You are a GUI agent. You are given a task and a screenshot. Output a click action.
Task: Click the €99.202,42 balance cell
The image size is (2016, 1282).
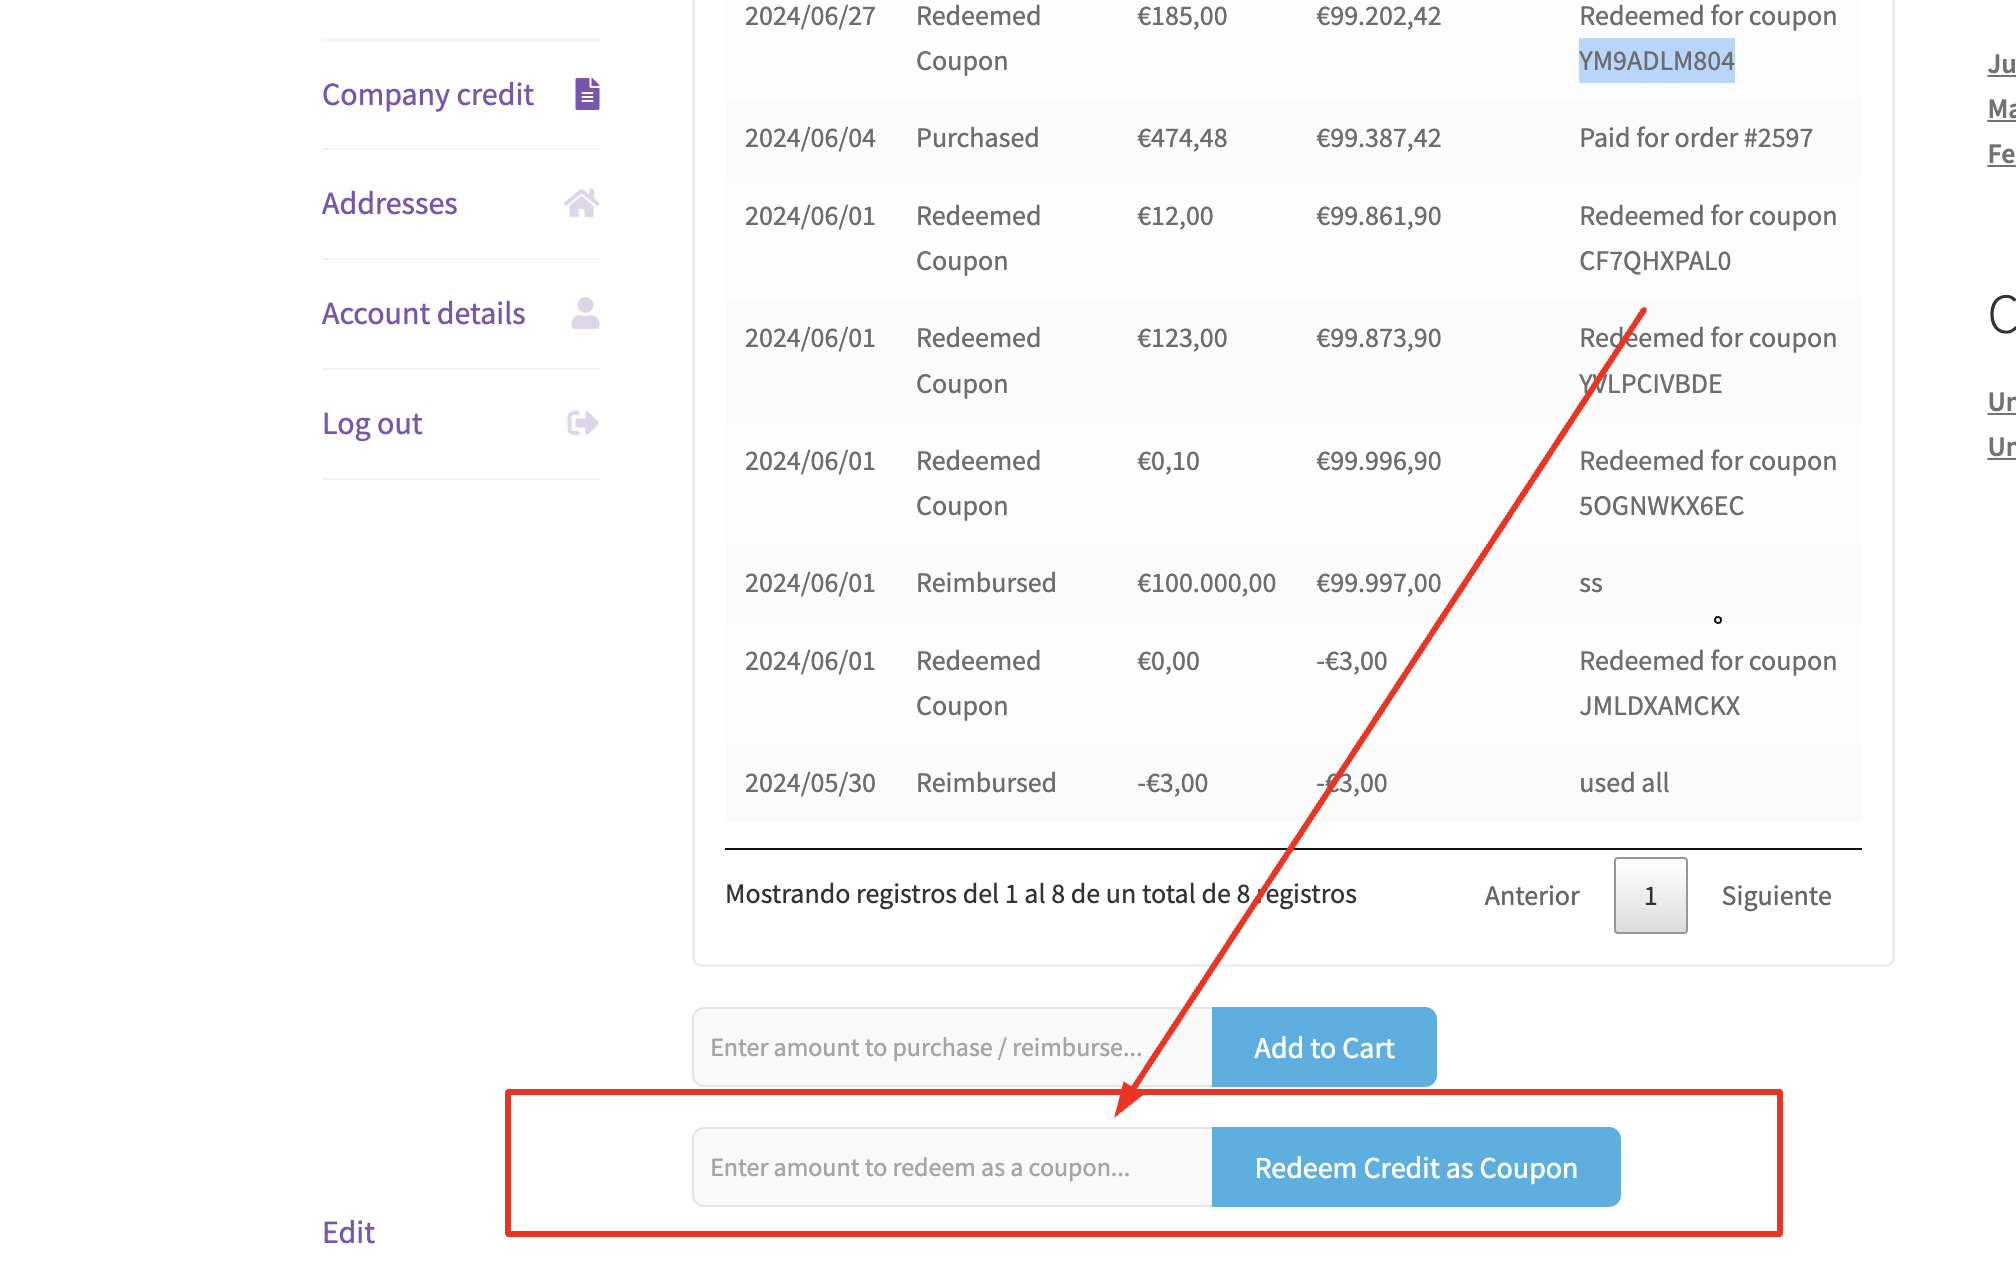pyautogui.click(x=1378, y=16)
